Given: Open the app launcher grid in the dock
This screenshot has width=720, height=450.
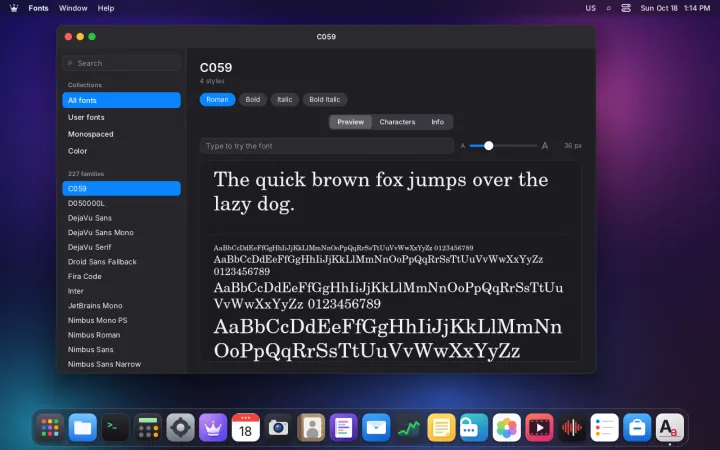Looking at the screenshot, I should coord(50,428).
